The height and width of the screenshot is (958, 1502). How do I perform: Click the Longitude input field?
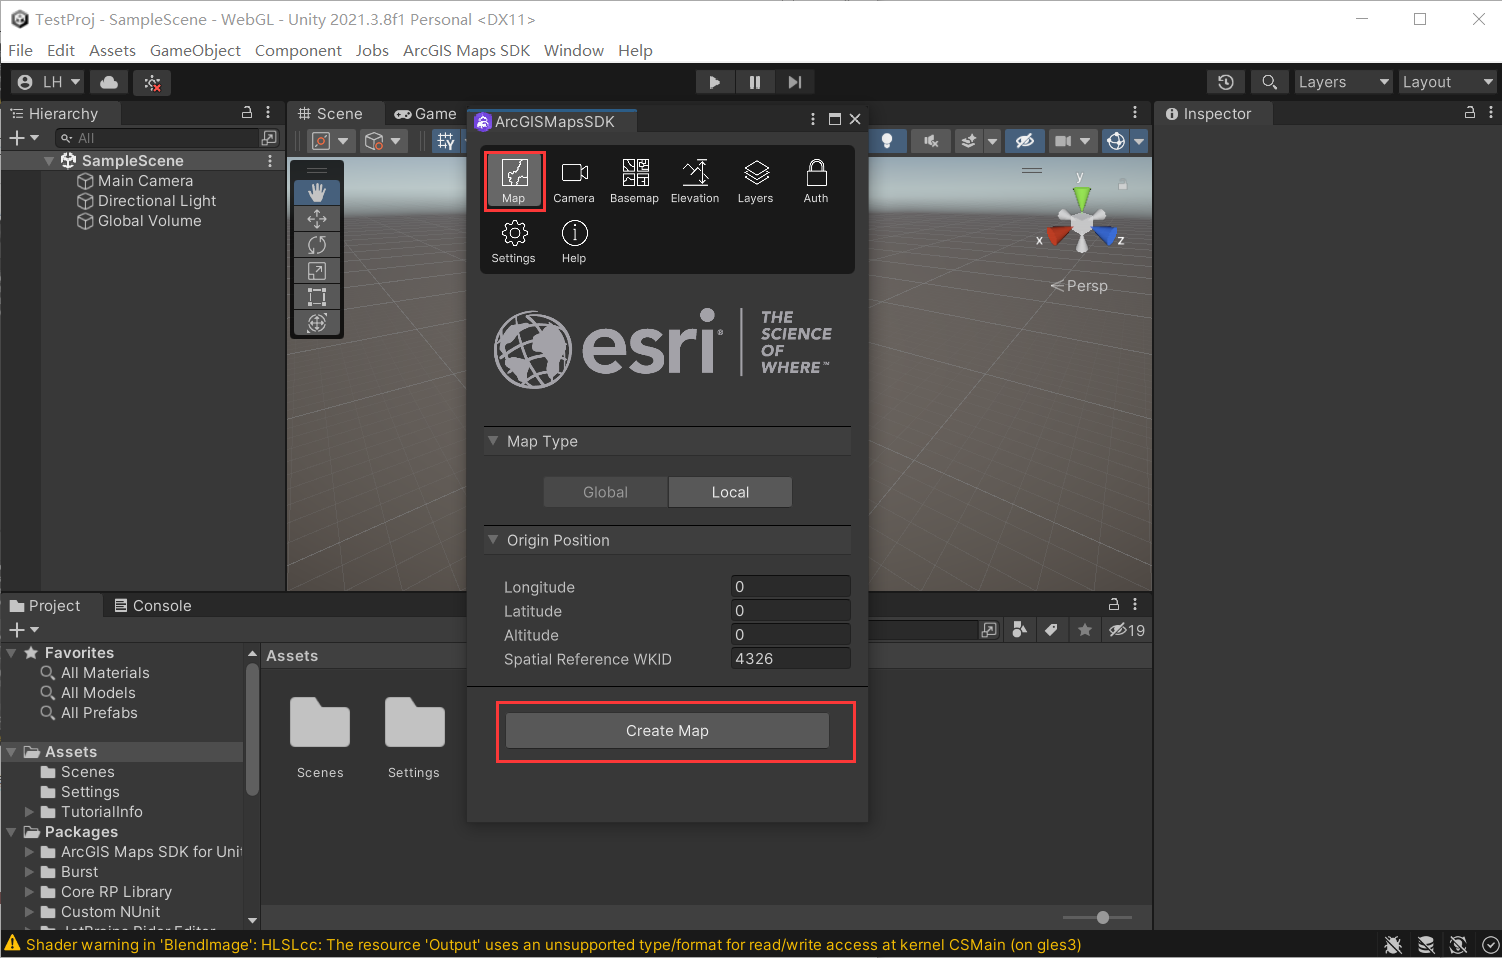(791, 587)
